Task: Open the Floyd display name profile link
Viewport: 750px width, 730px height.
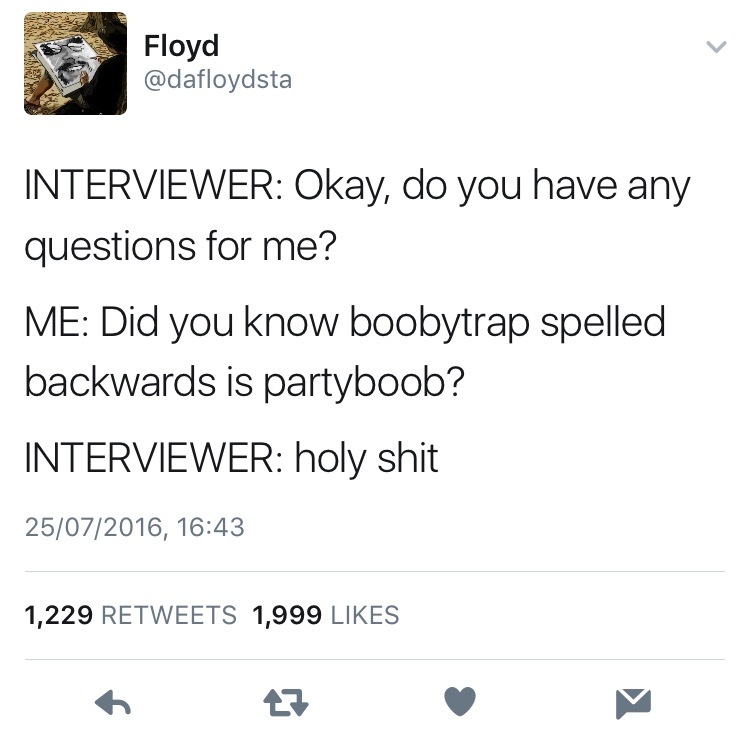Action: 181,47
